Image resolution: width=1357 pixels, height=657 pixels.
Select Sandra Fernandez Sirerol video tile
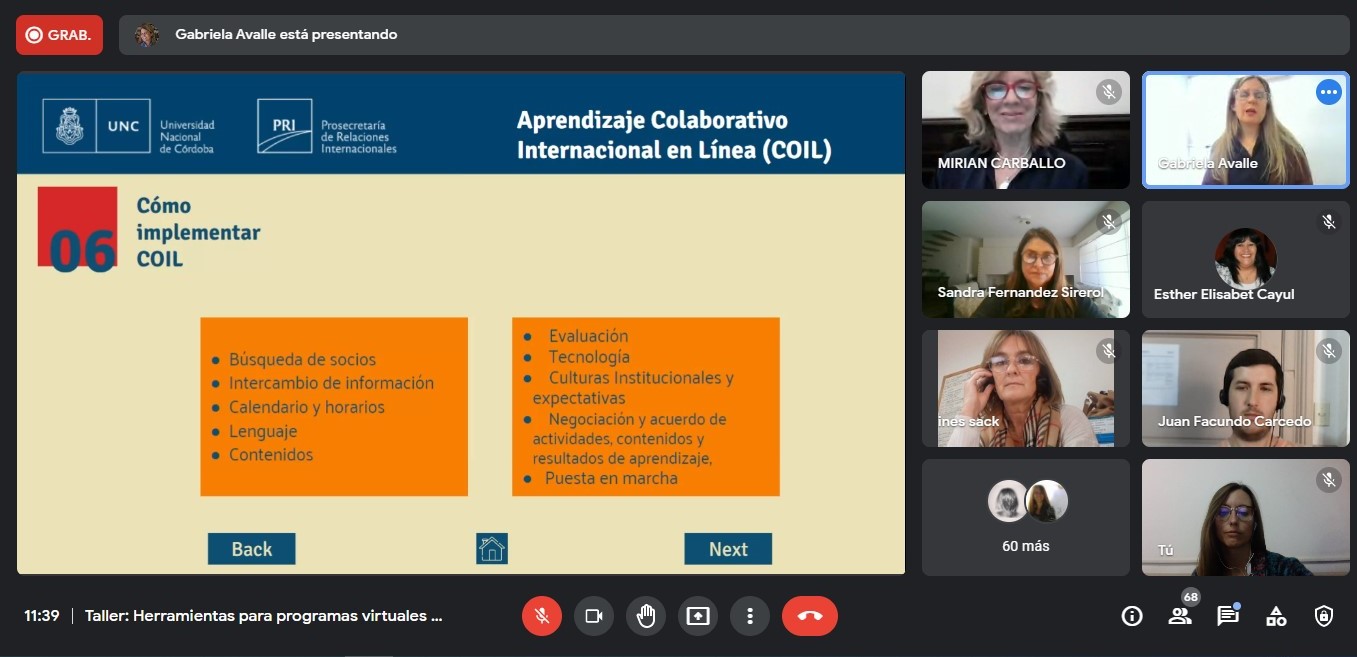[1026, 260]
